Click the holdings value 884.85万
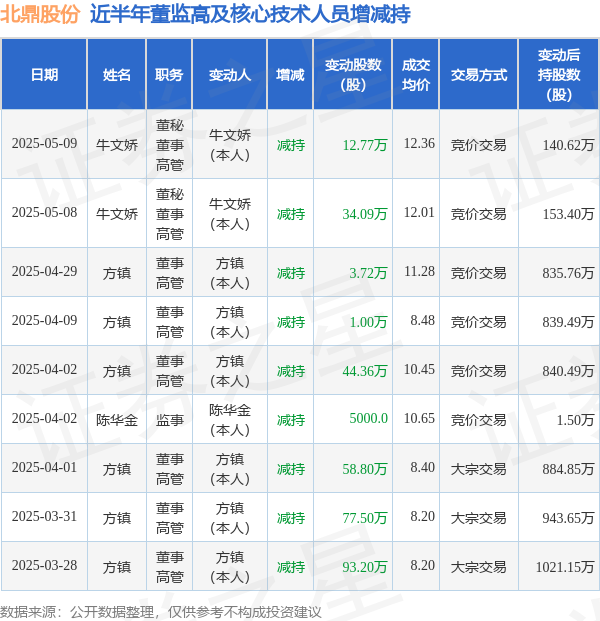Viewport: 600px width, 621px height. point(568,469)
